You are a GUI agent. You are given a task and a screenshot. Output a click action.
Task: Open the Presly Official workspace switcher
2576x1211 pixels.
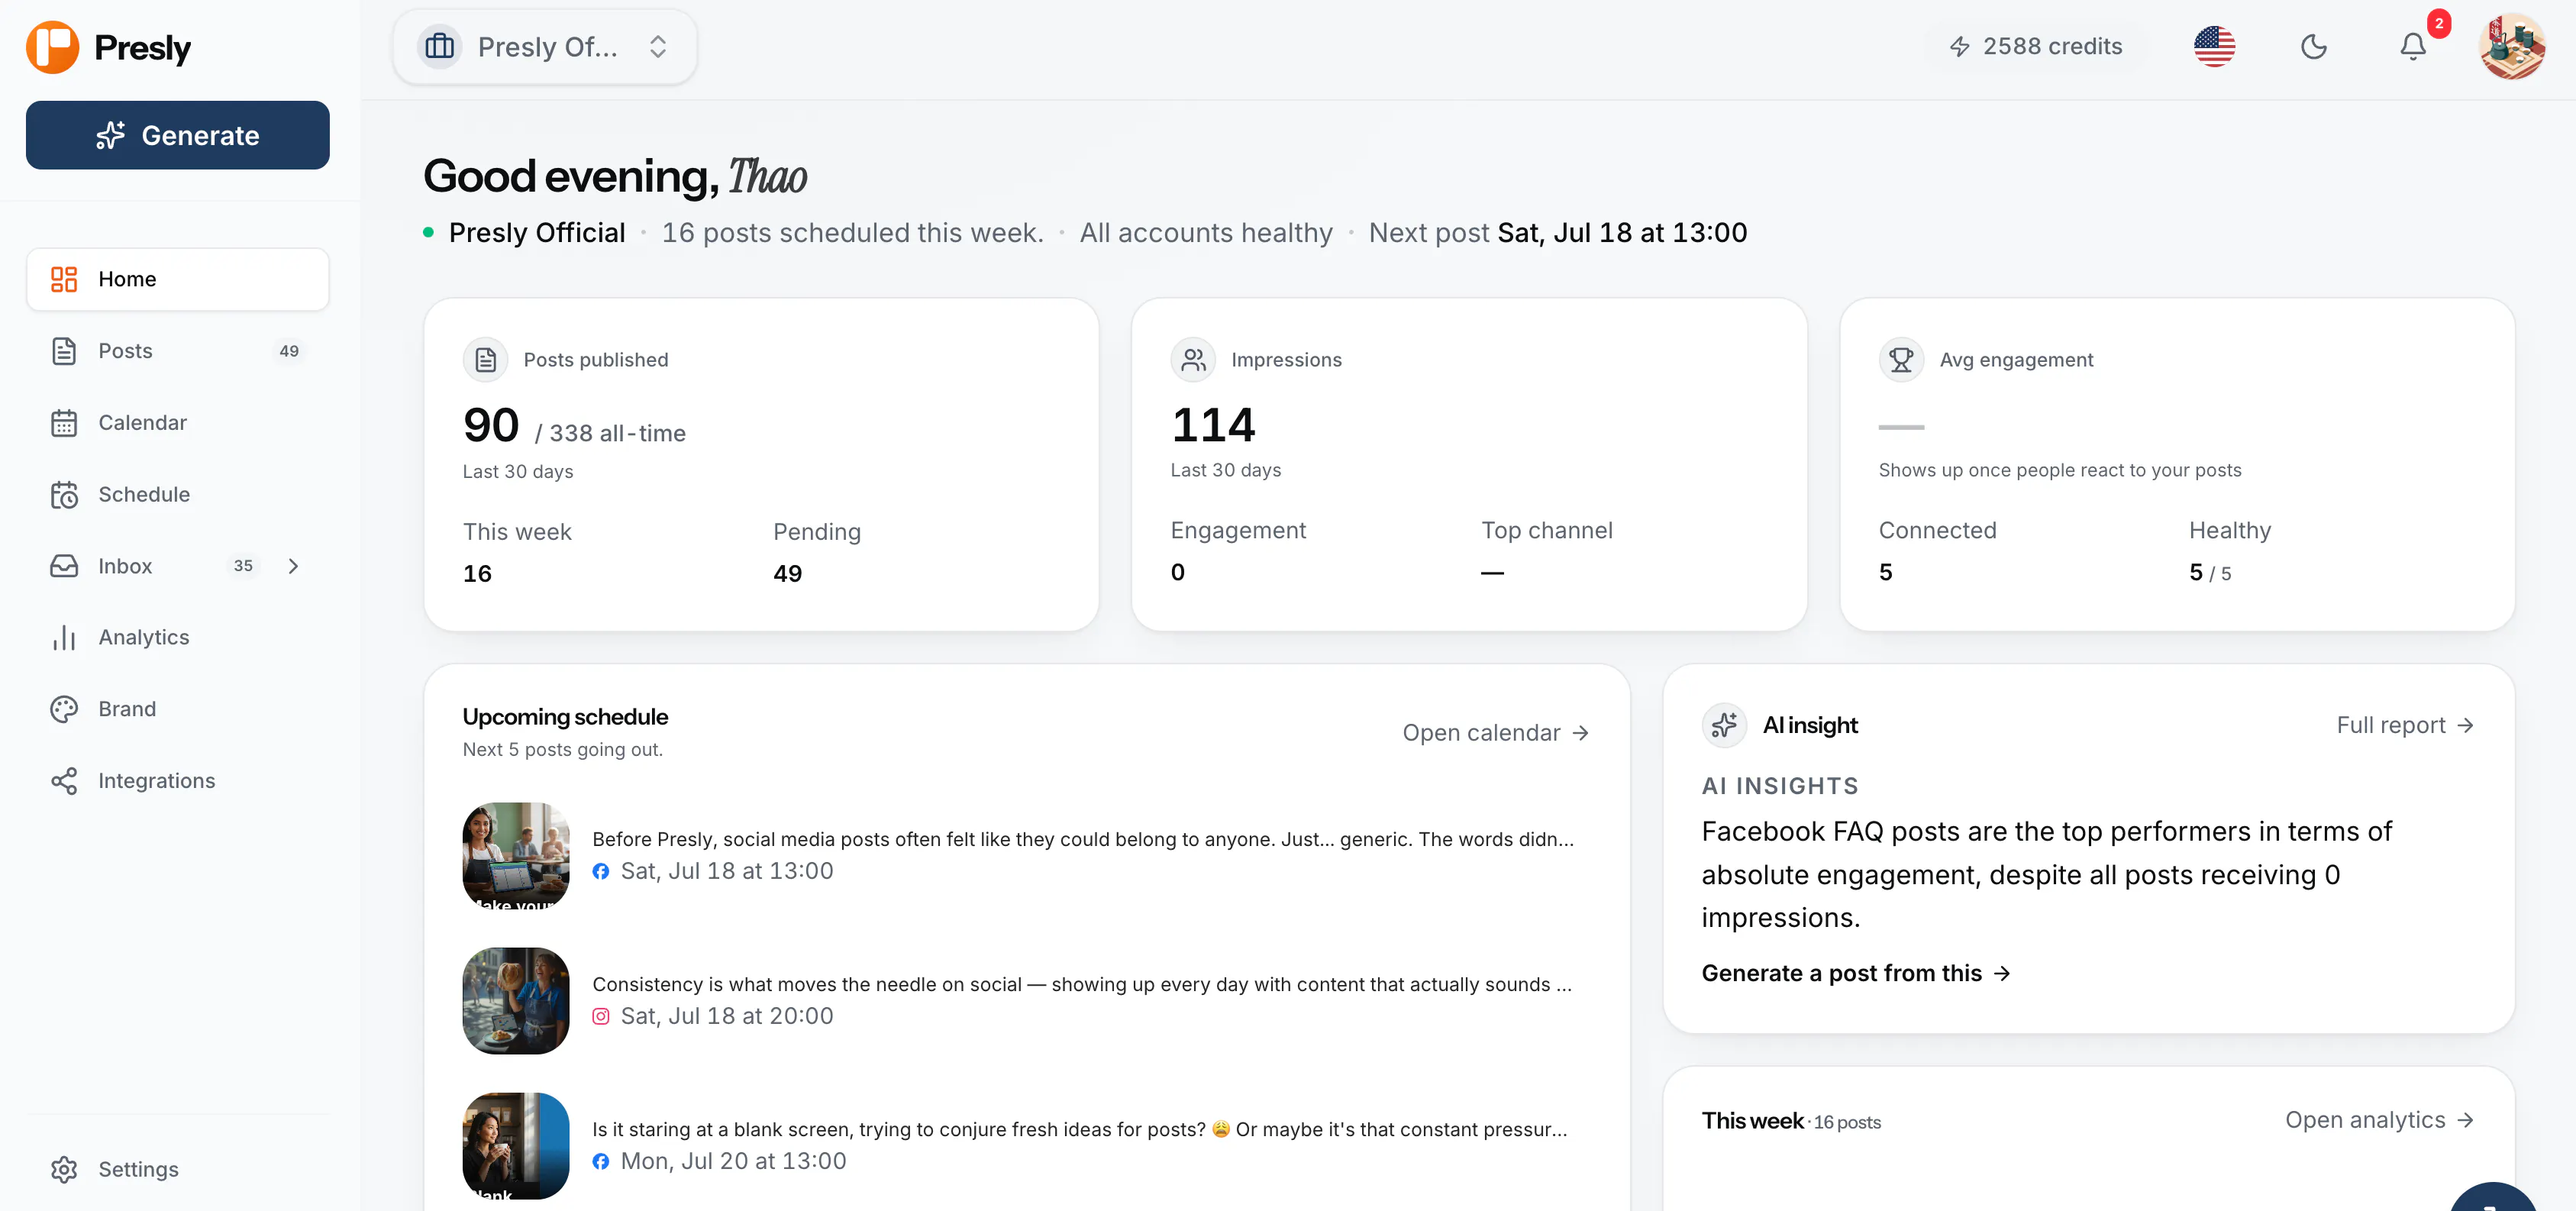545,47
